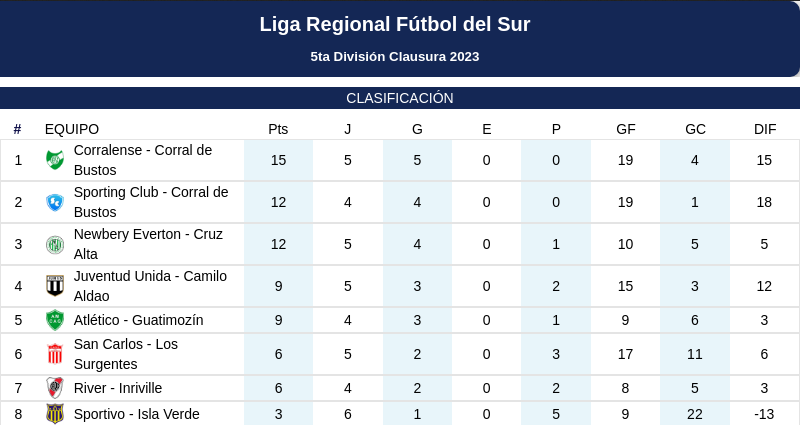Click the CLASIFICACIÓN section bar
800x425 pixels.
400,98
